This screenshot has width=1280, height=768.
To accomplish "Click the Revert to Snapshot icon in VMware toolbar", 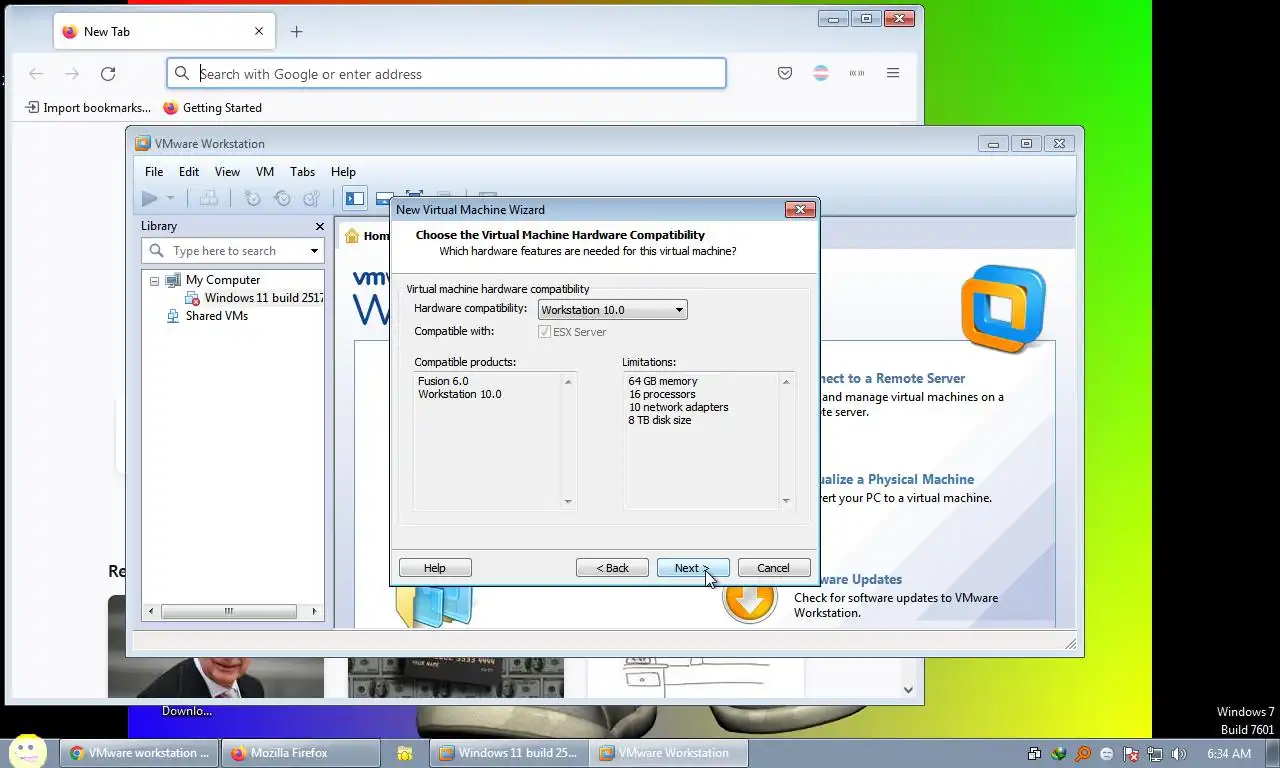I will 282,199.
